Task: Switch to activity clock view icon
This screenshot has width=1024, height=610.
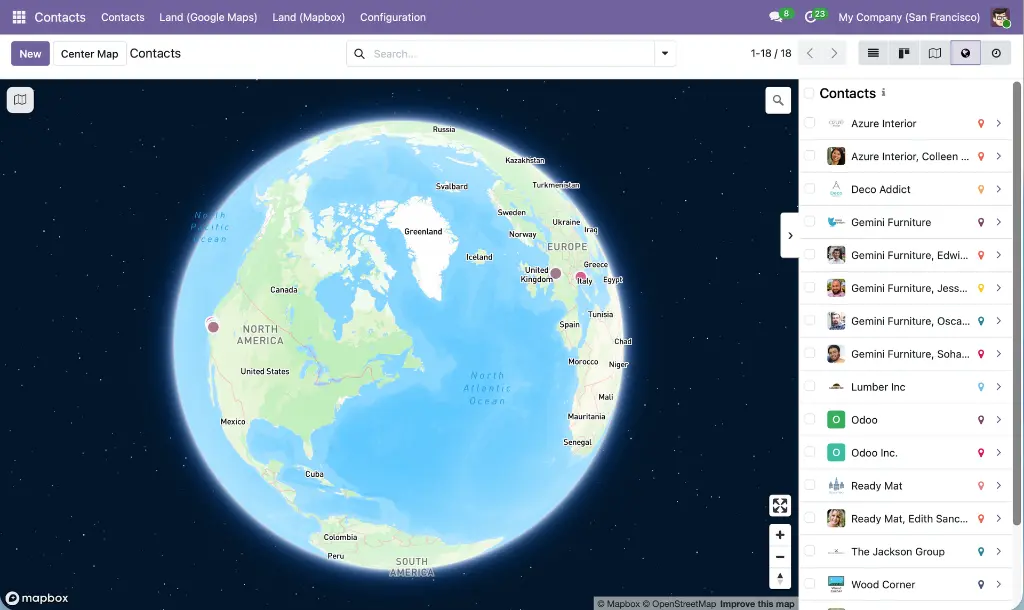Action: click(x=996, y=54)
